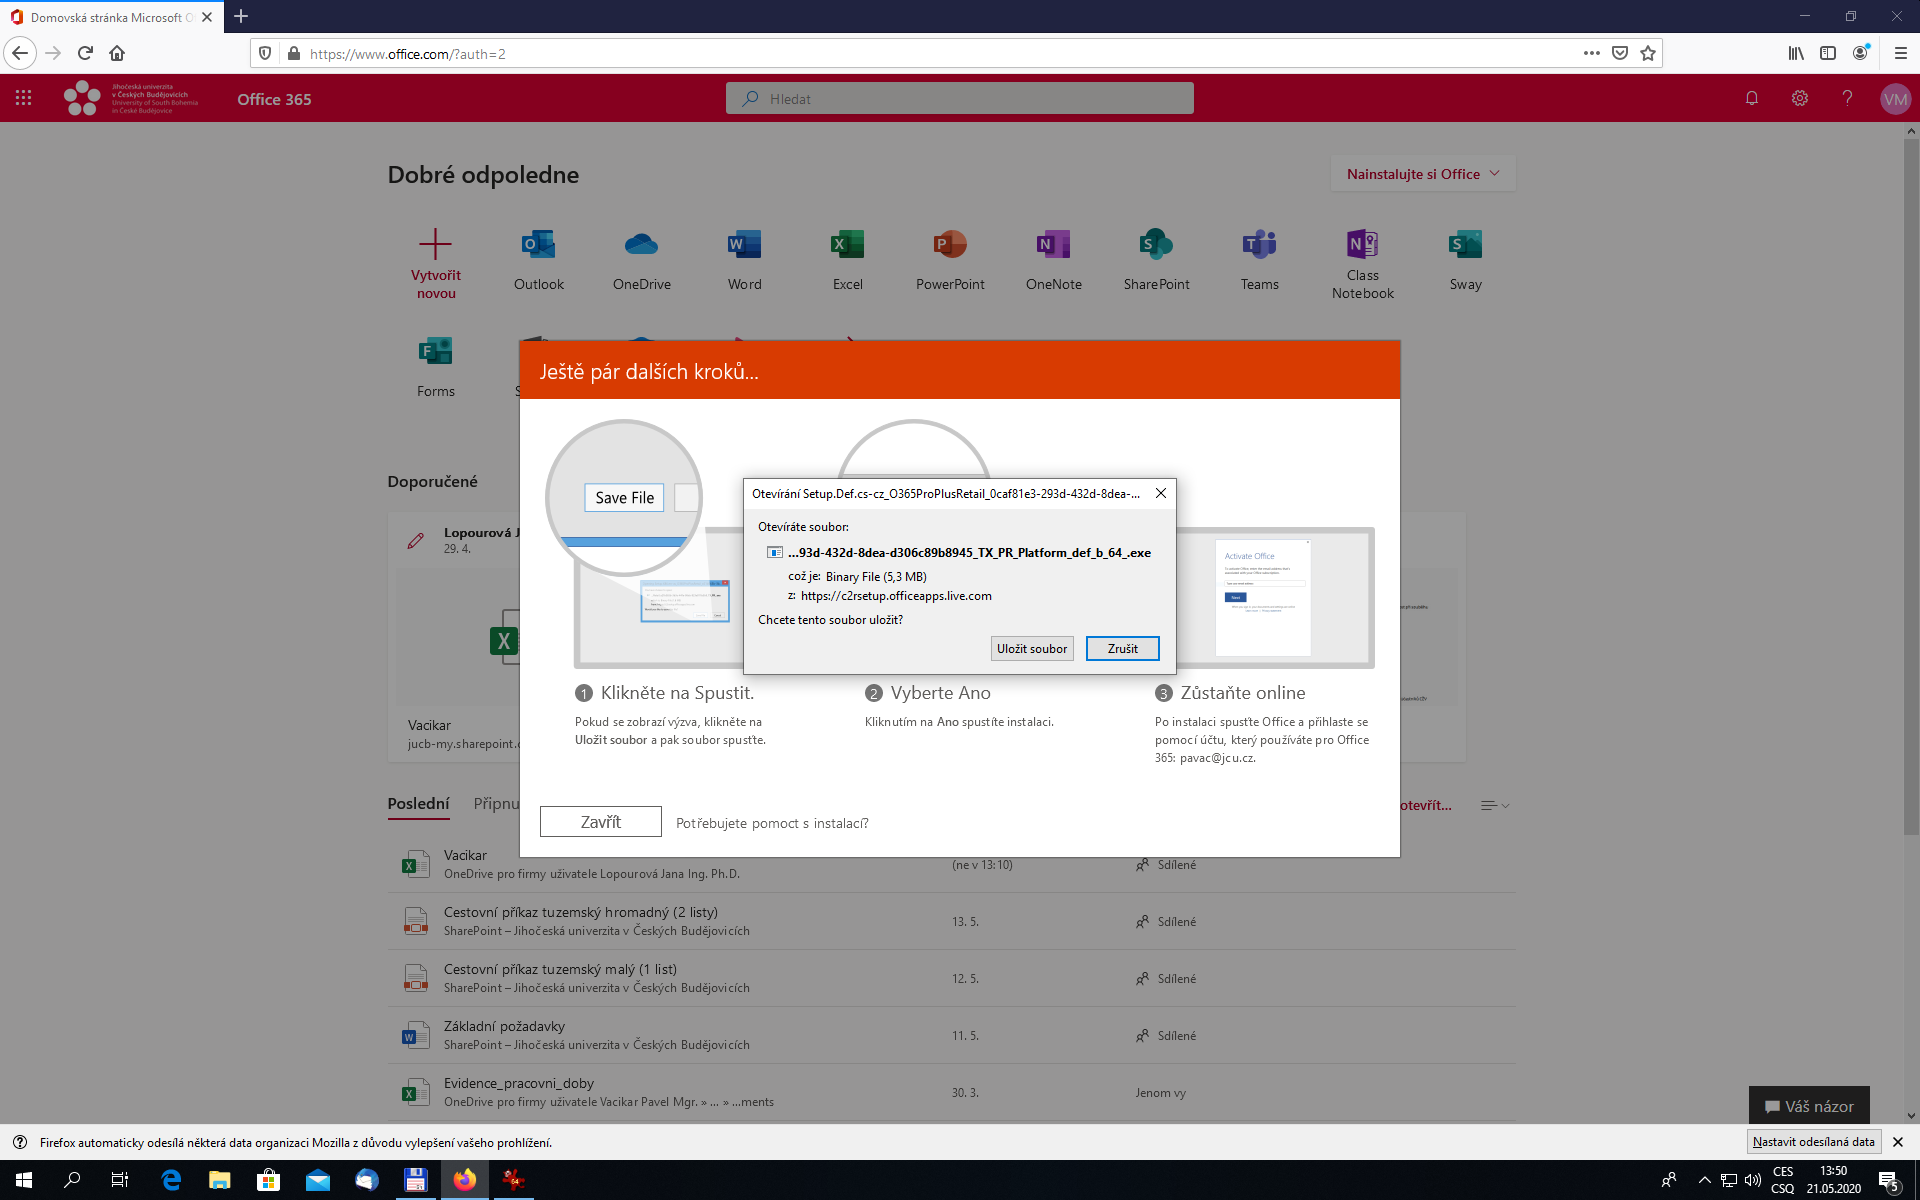Open the Vacikar recommended card
The width and height of the screenshot is (1920, 1200).
[x=454, y=636]
